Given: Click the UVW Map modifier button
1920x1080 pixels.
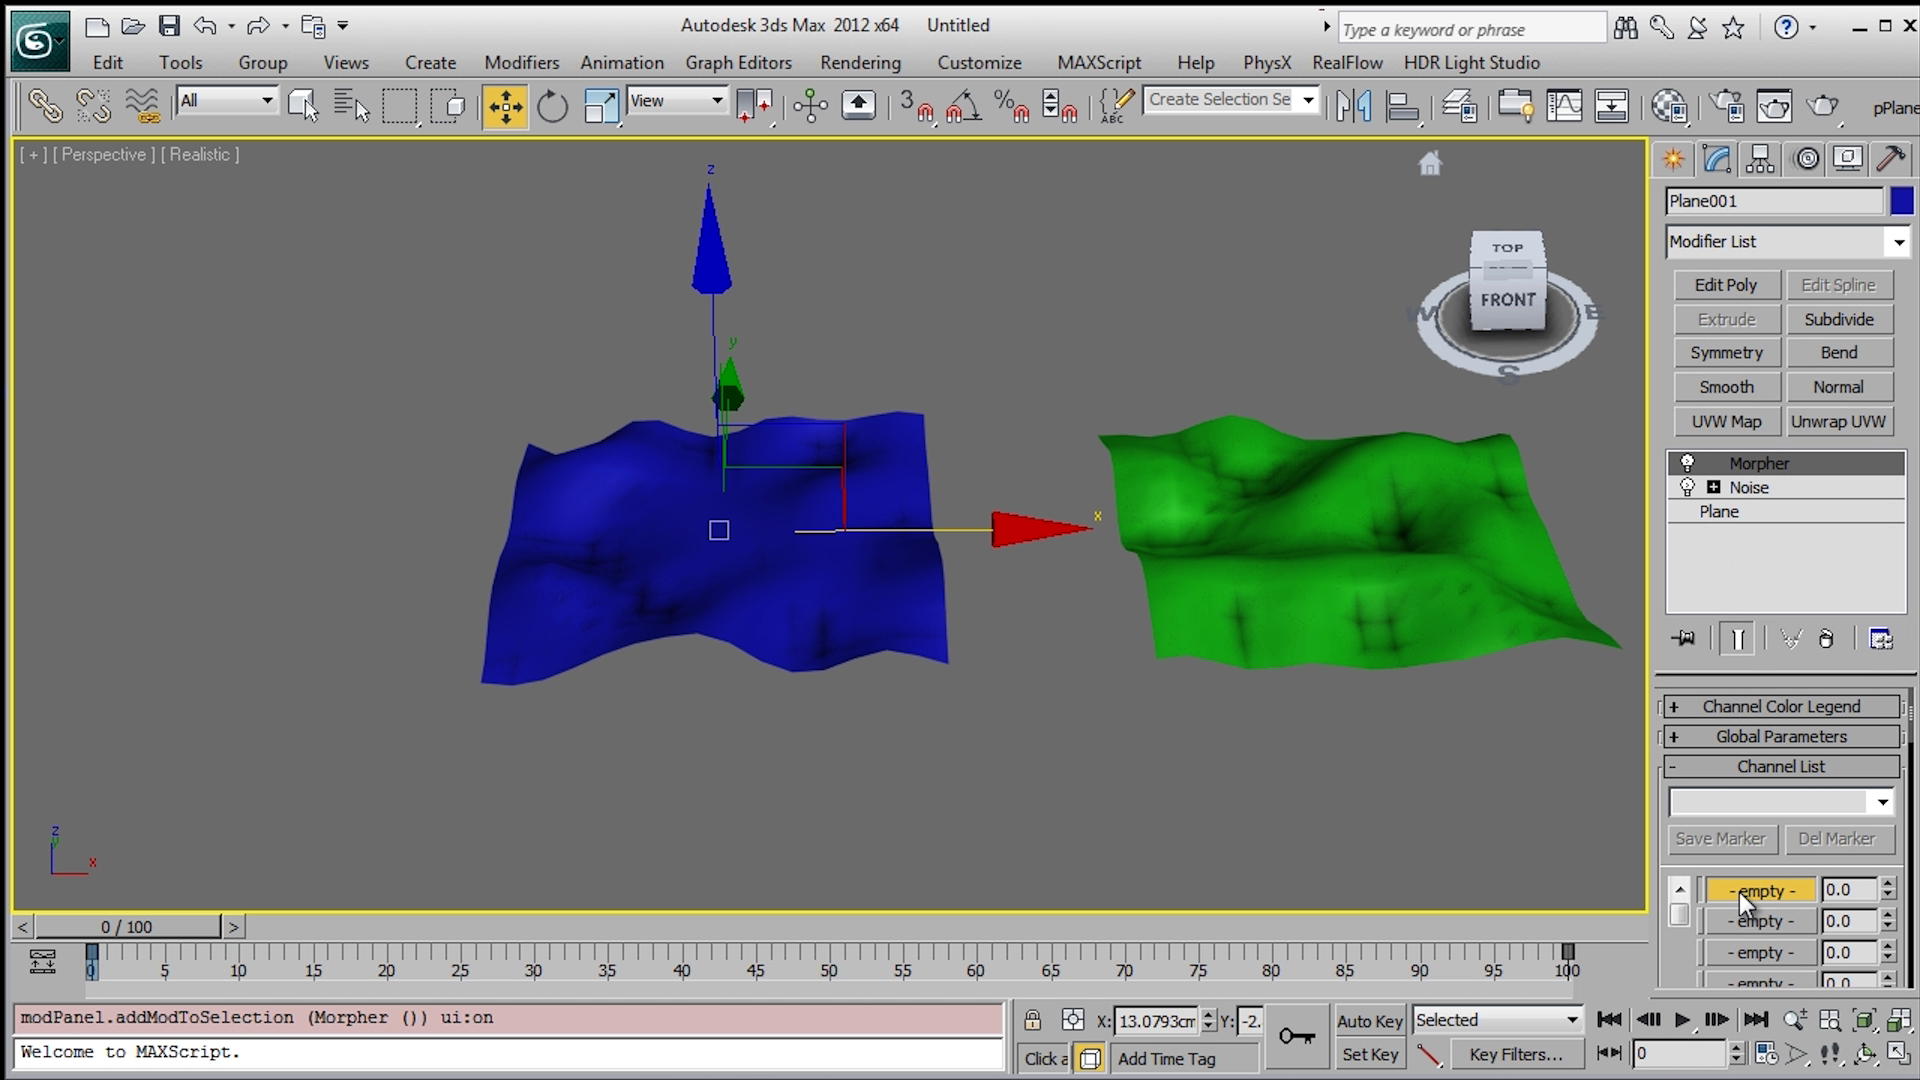Looking at the screenshot, I should pyautogui.click(x=1726, y=421).
